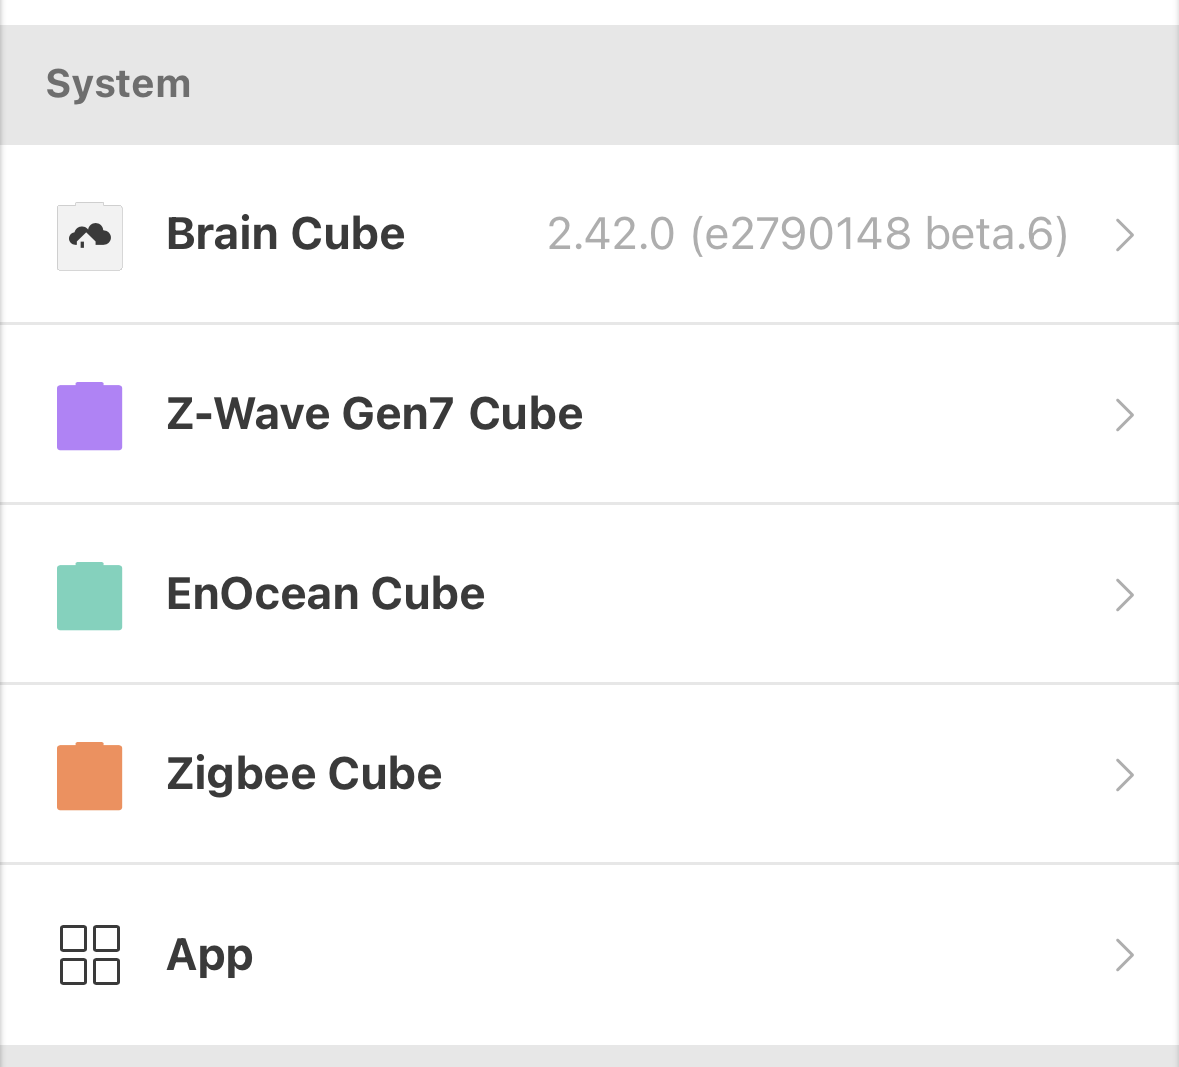Open Zigbee Cube using right chevron
The width and height of the screenshot is (1179, 1067).
(1124, 775)
